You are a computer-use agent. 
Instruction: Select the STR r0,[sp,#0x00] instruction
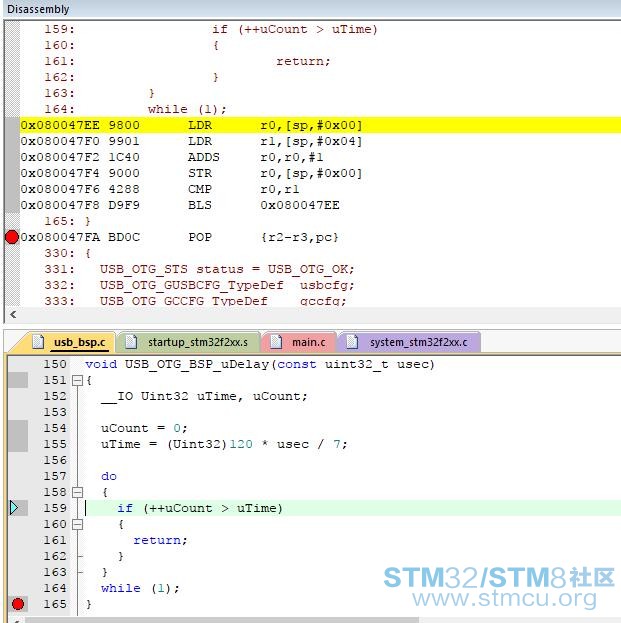pos(191,173)
